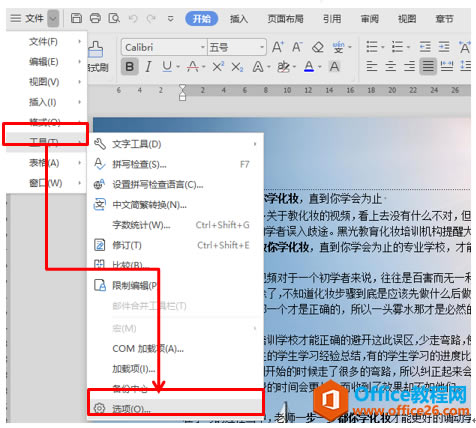Open the 页面布局 tab
The height and width of the screenshot is (428, 476).
(x=285, y=18)
